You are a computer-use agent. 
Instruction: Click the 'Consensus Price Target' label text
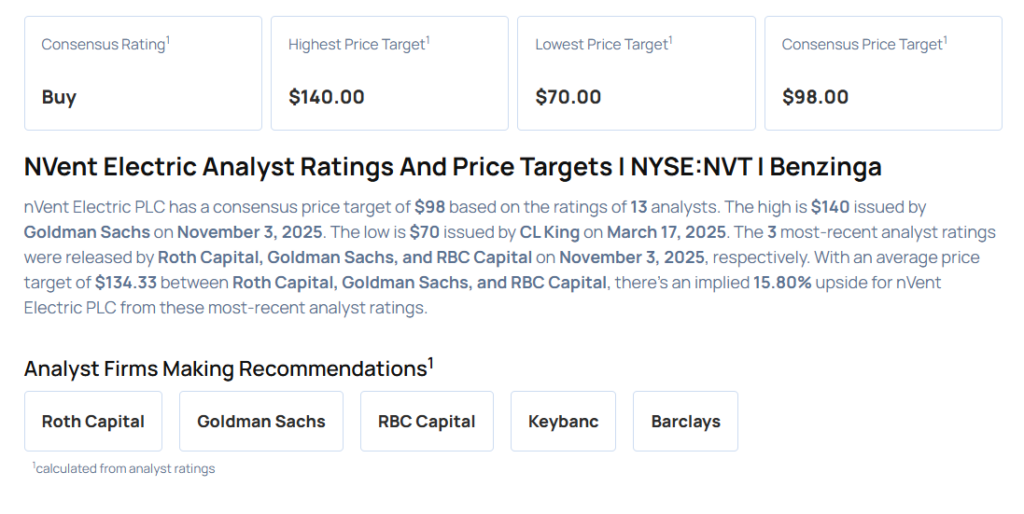pos(862,45)
